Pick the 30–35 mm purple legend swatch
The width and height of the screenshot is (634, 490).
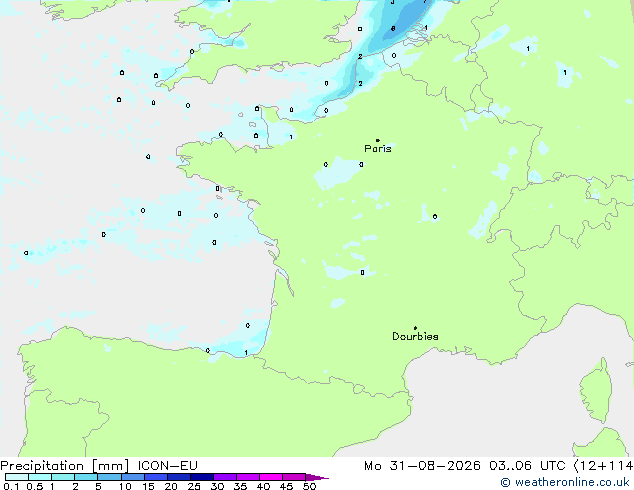click(225, 477)
